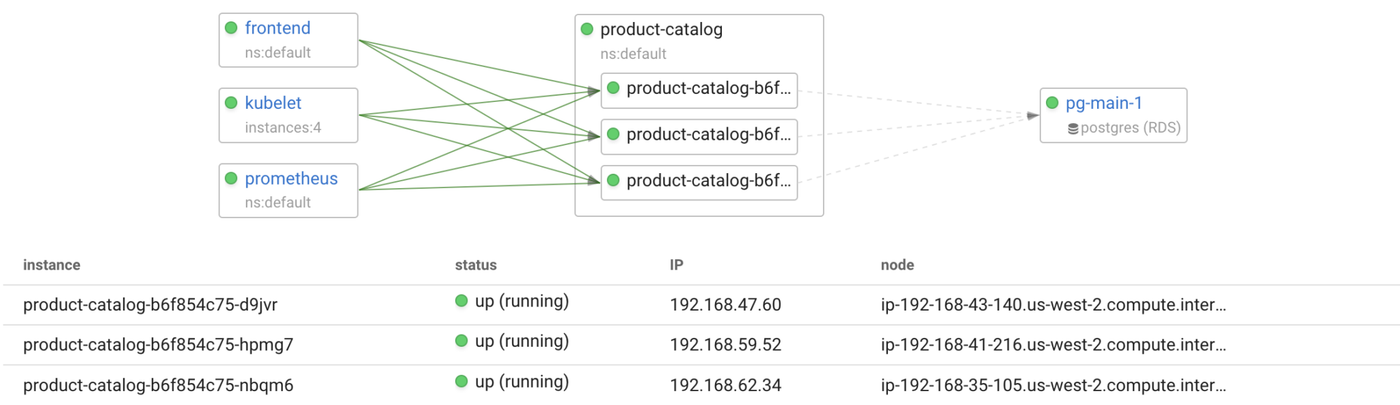Click the green status dot beside pg-main-1

click(1052, 103)
